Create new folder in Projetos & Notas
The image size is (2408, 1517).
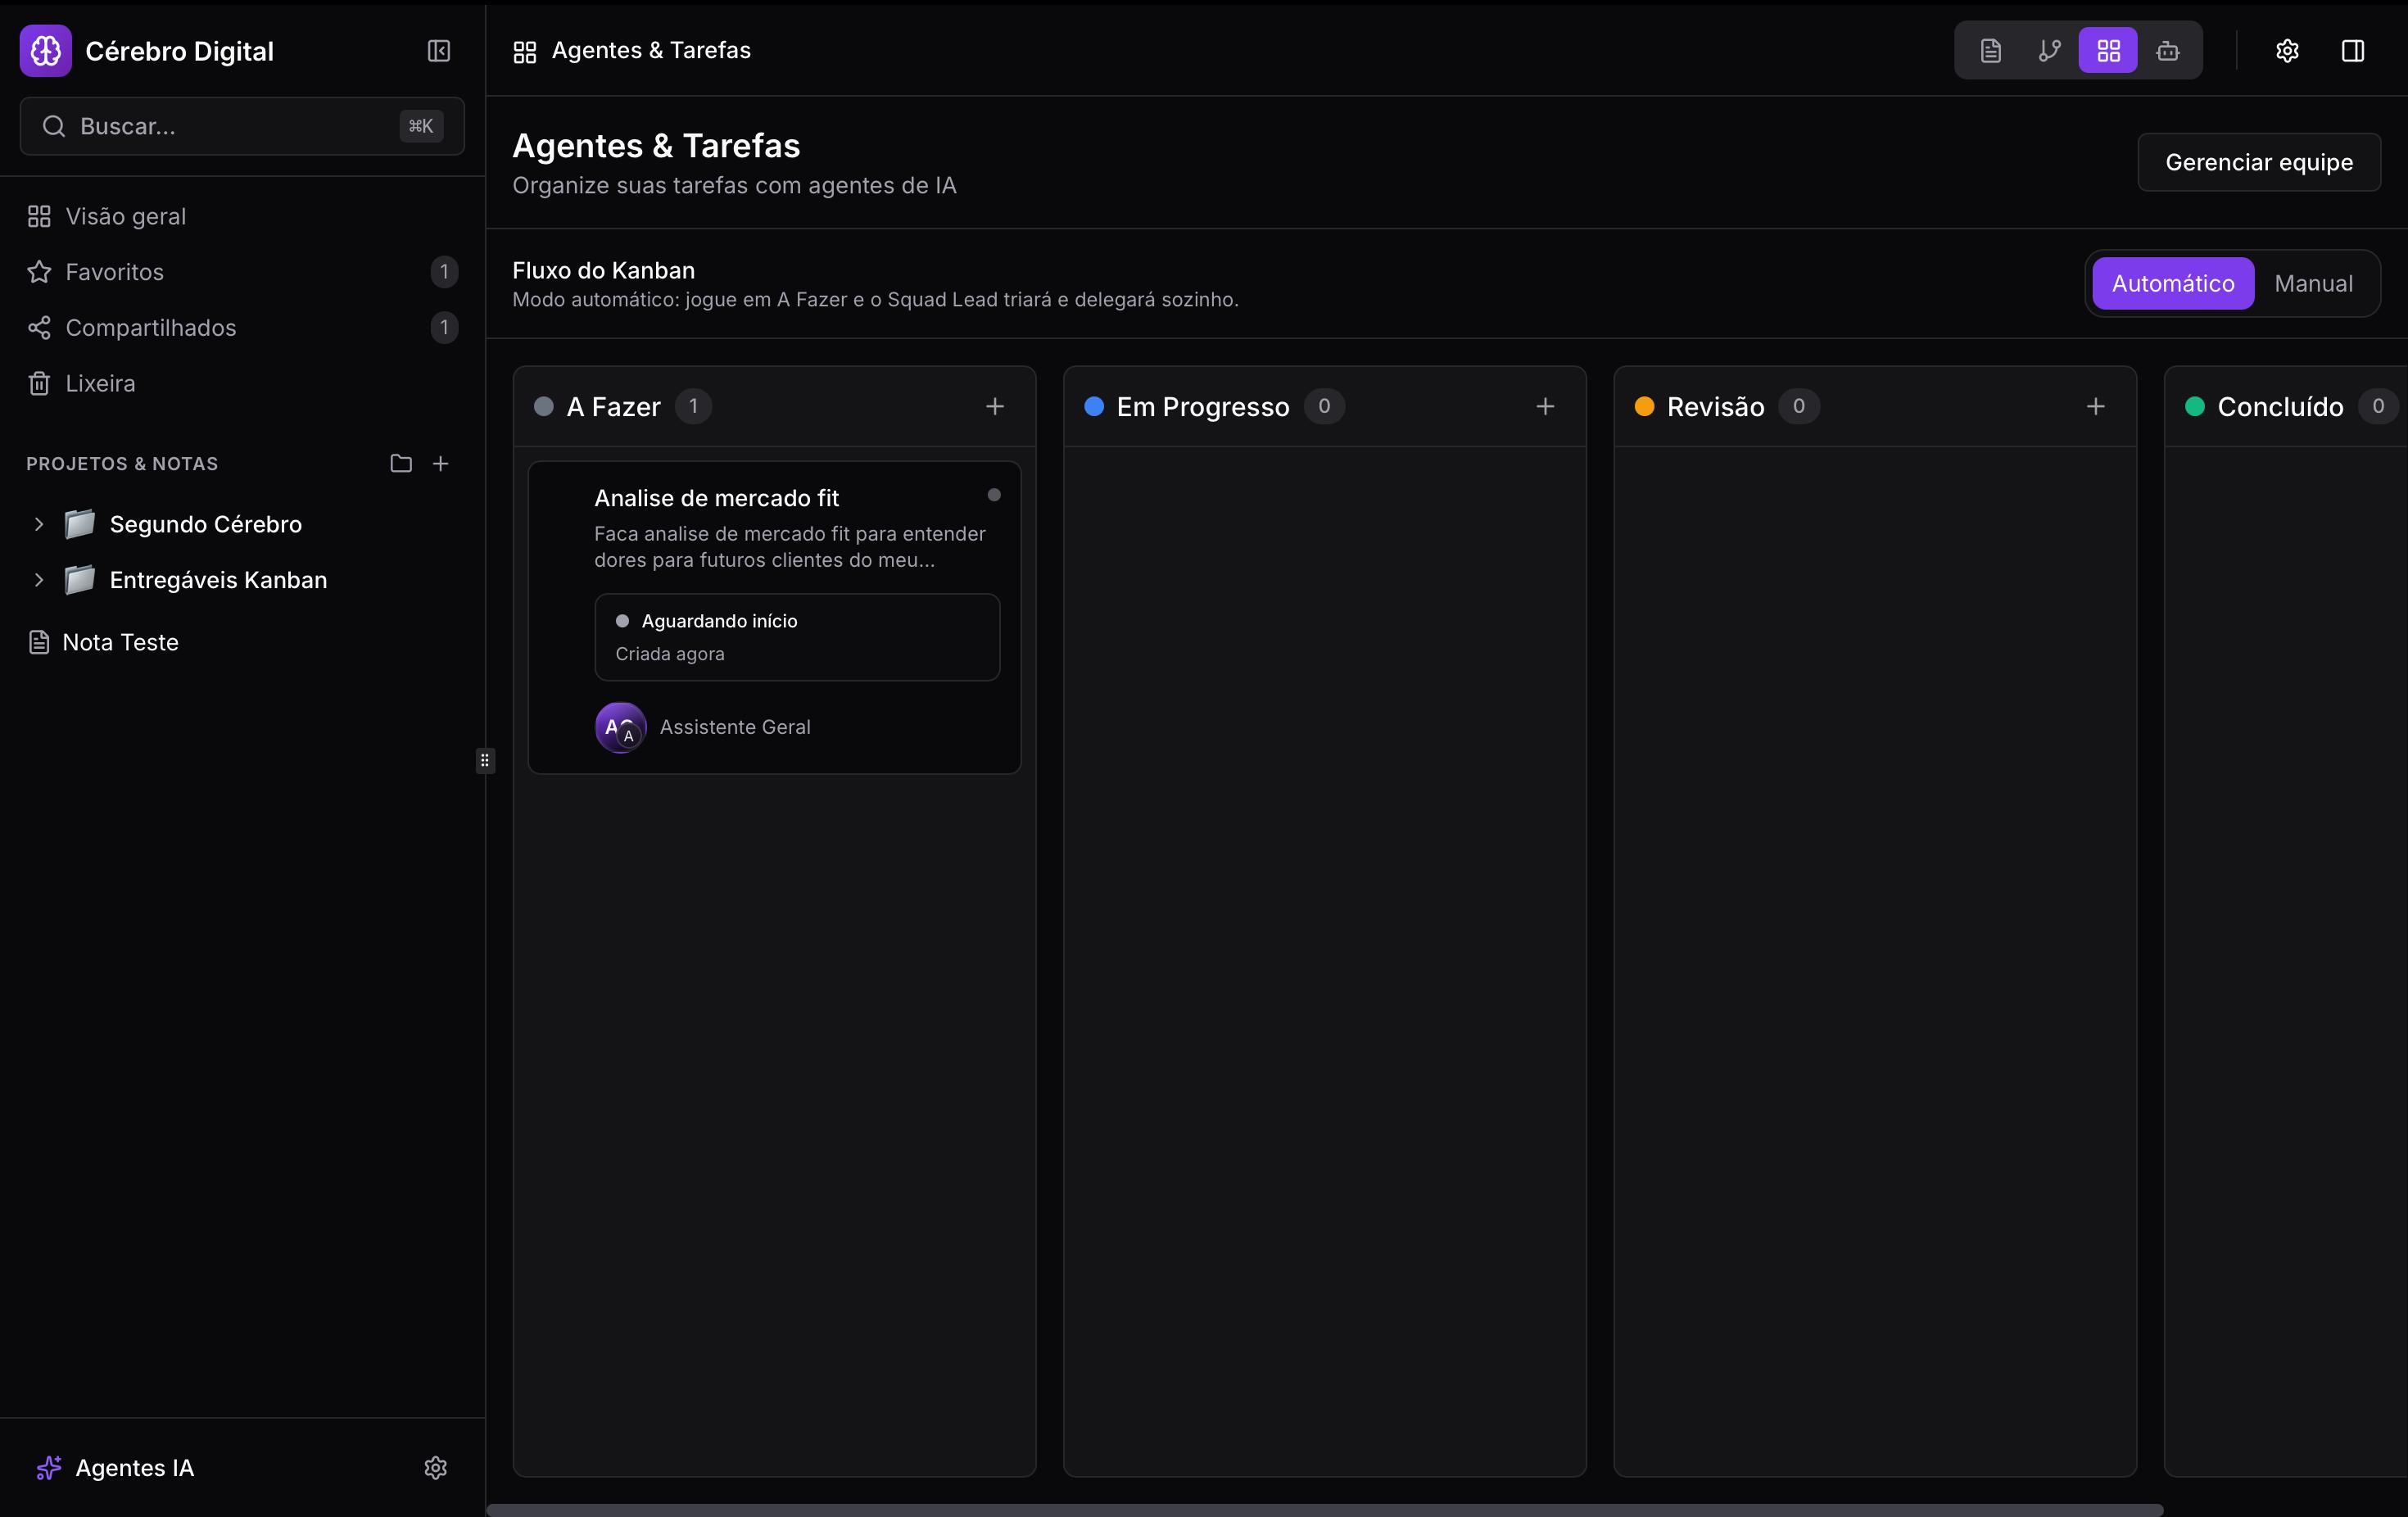(x=401, y=463)
